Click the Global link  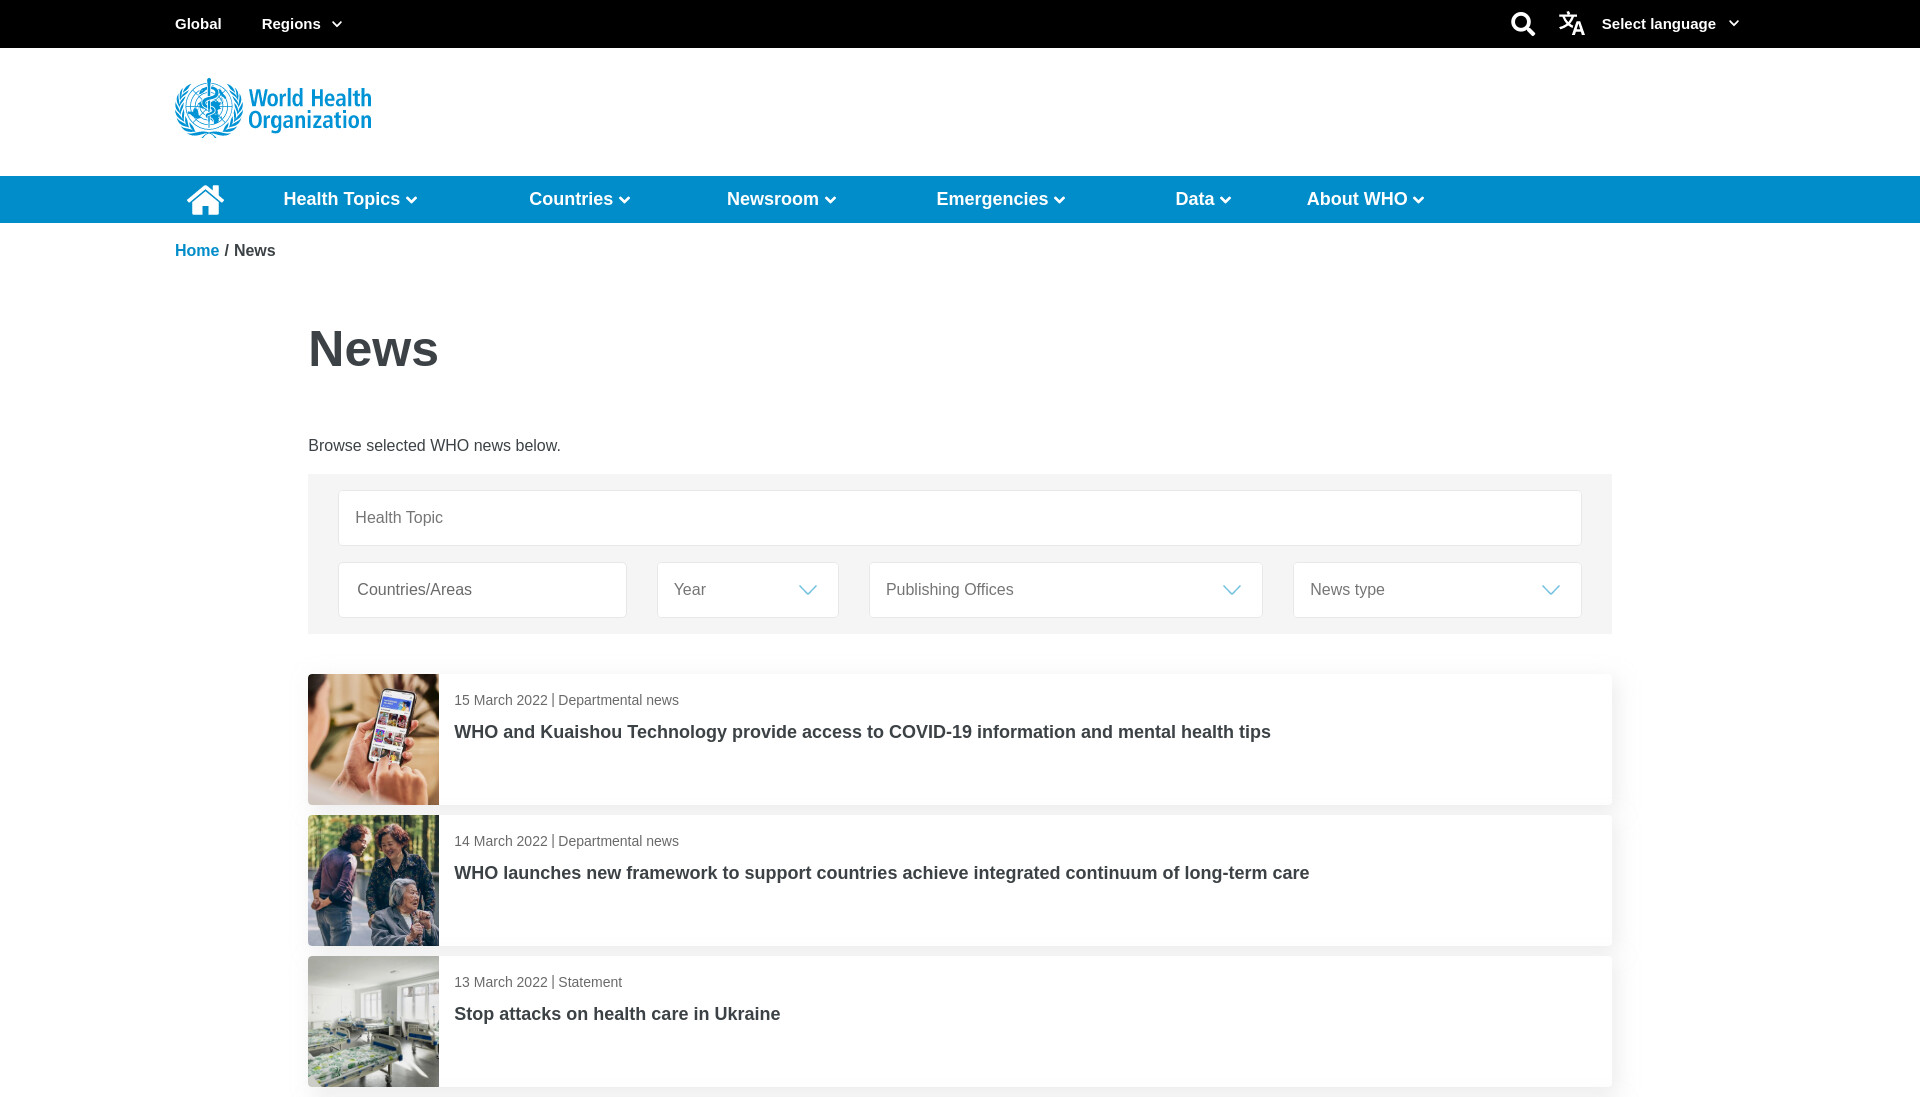(x=198, y=24)
